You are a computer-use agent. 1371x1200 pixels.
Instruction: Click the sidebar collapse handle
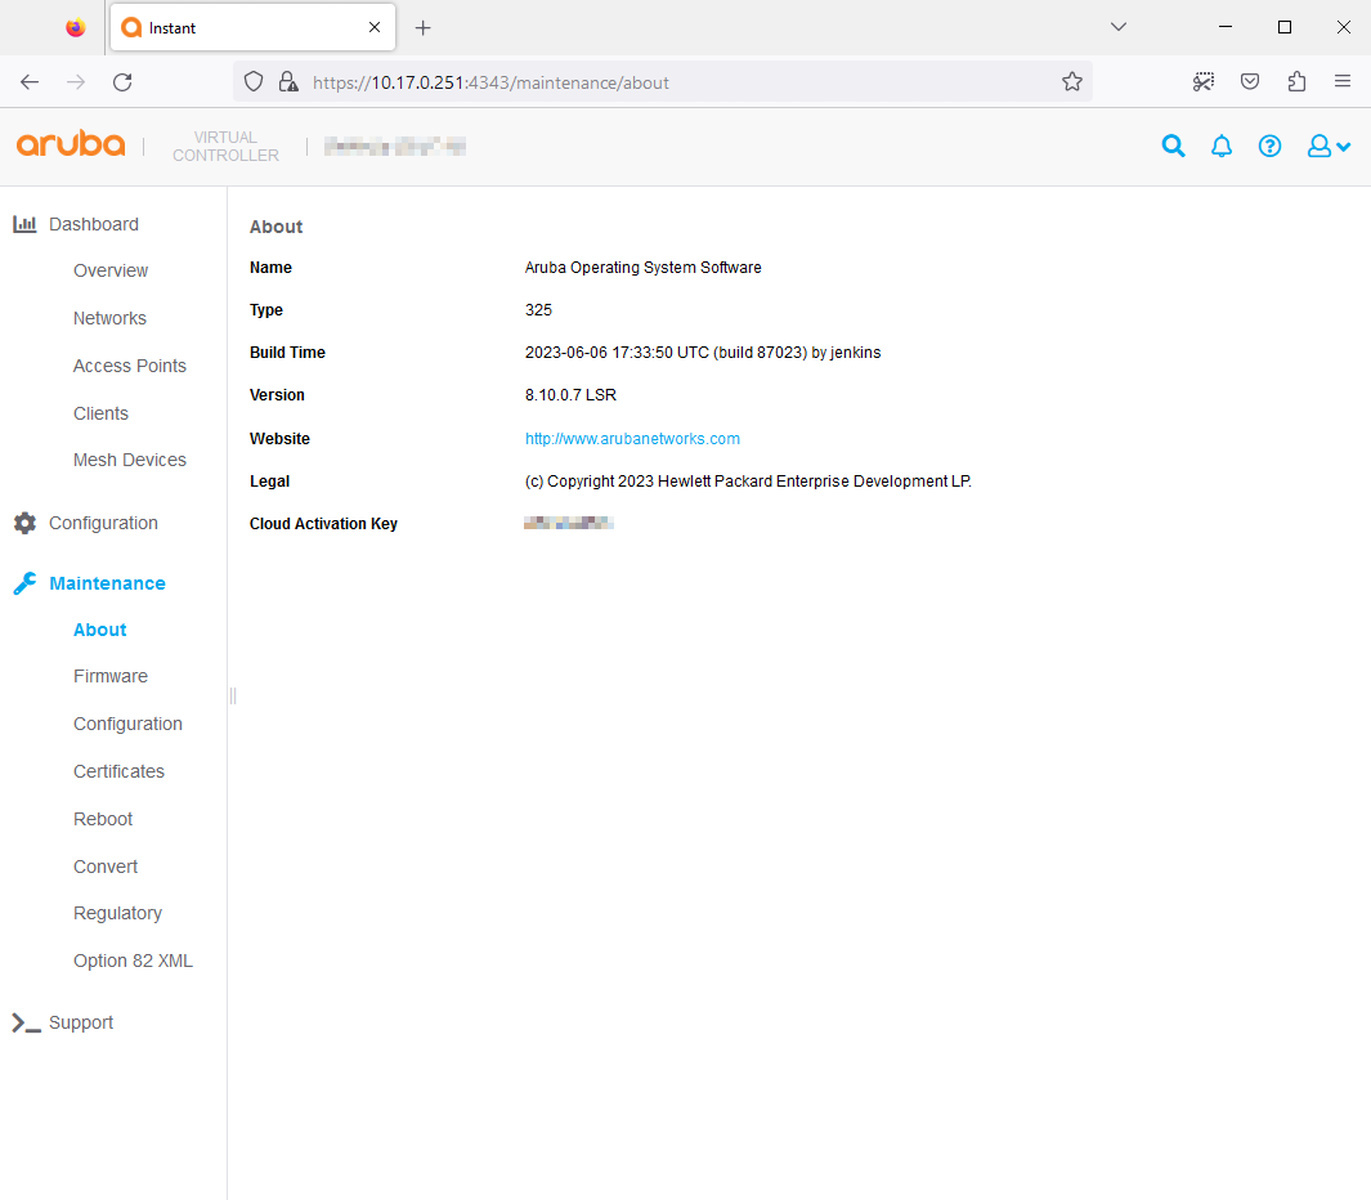(233, 695)
